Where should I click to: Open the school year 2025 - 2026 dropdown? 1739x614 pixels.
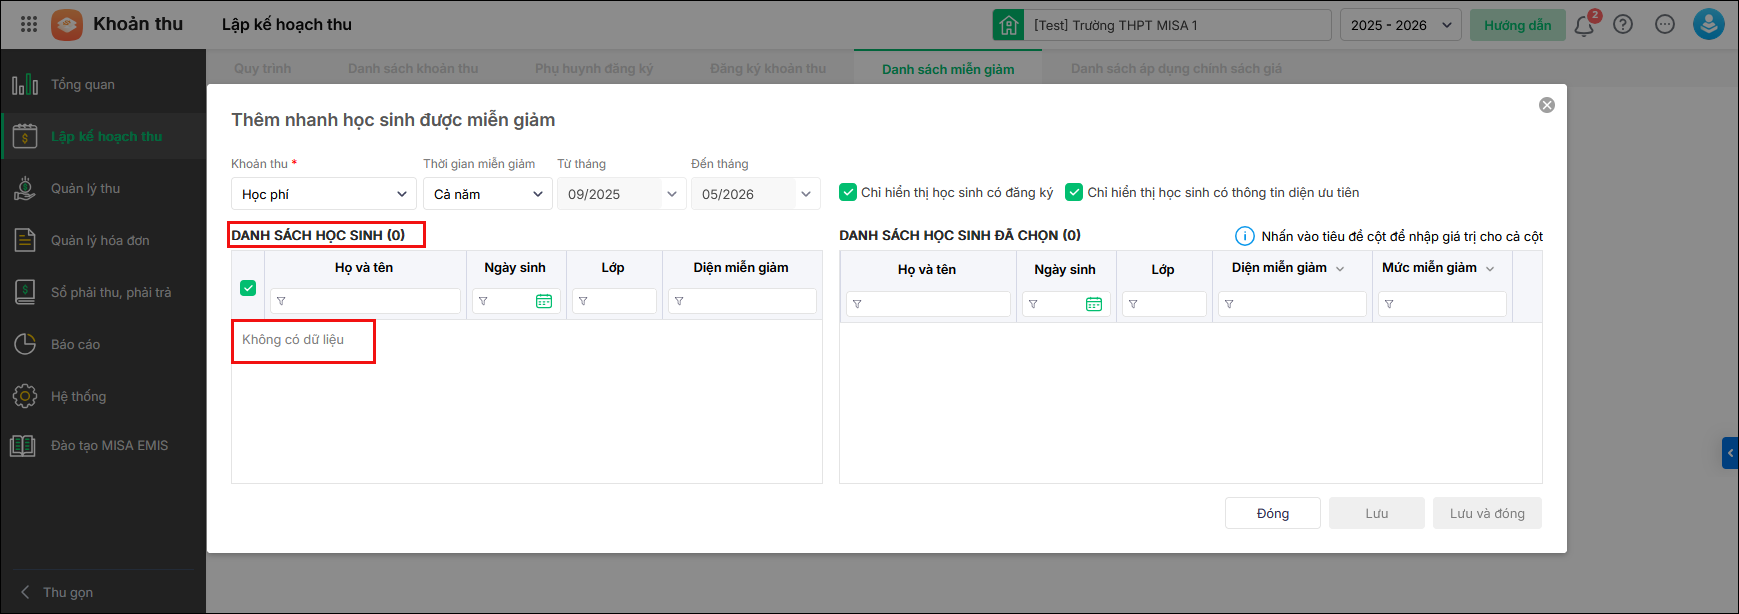point(1400,25)
